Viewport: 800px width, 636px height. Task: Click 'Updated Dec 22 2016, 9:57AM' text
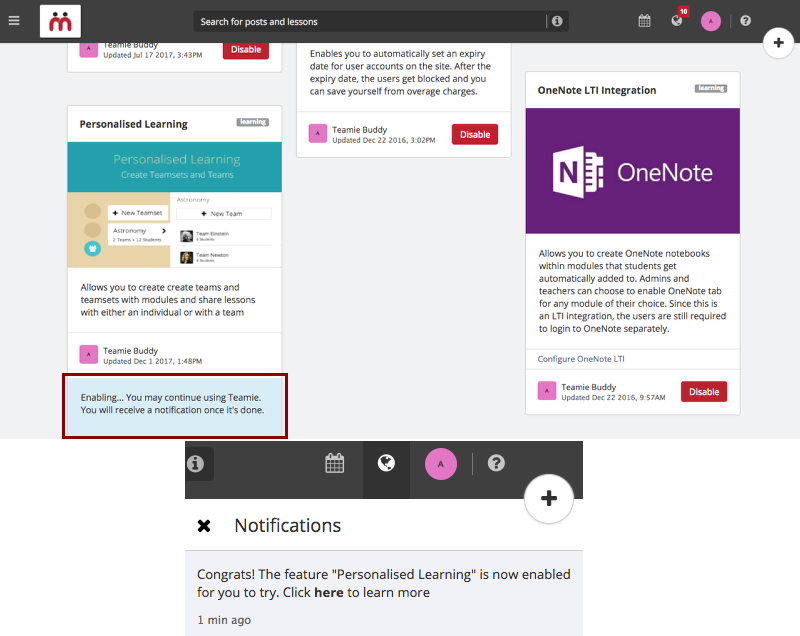613,397
